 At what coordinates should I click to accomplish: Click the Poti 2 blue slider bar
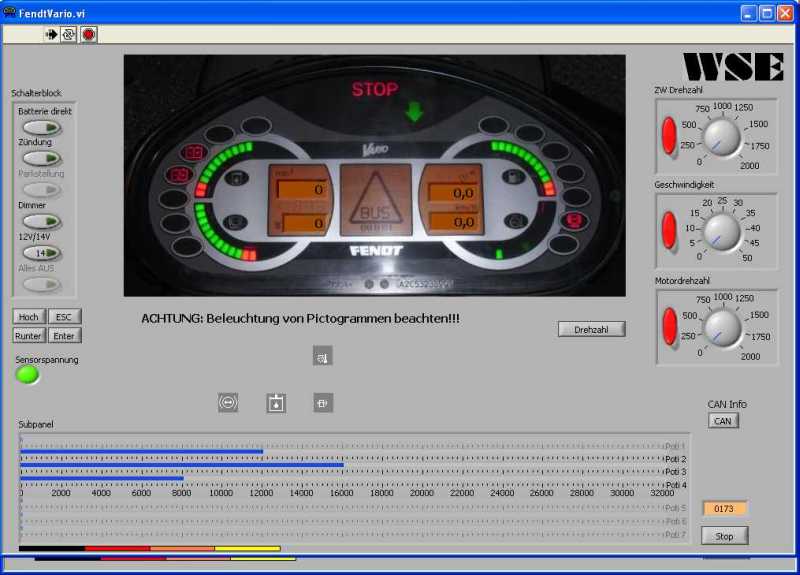(142, 452)
